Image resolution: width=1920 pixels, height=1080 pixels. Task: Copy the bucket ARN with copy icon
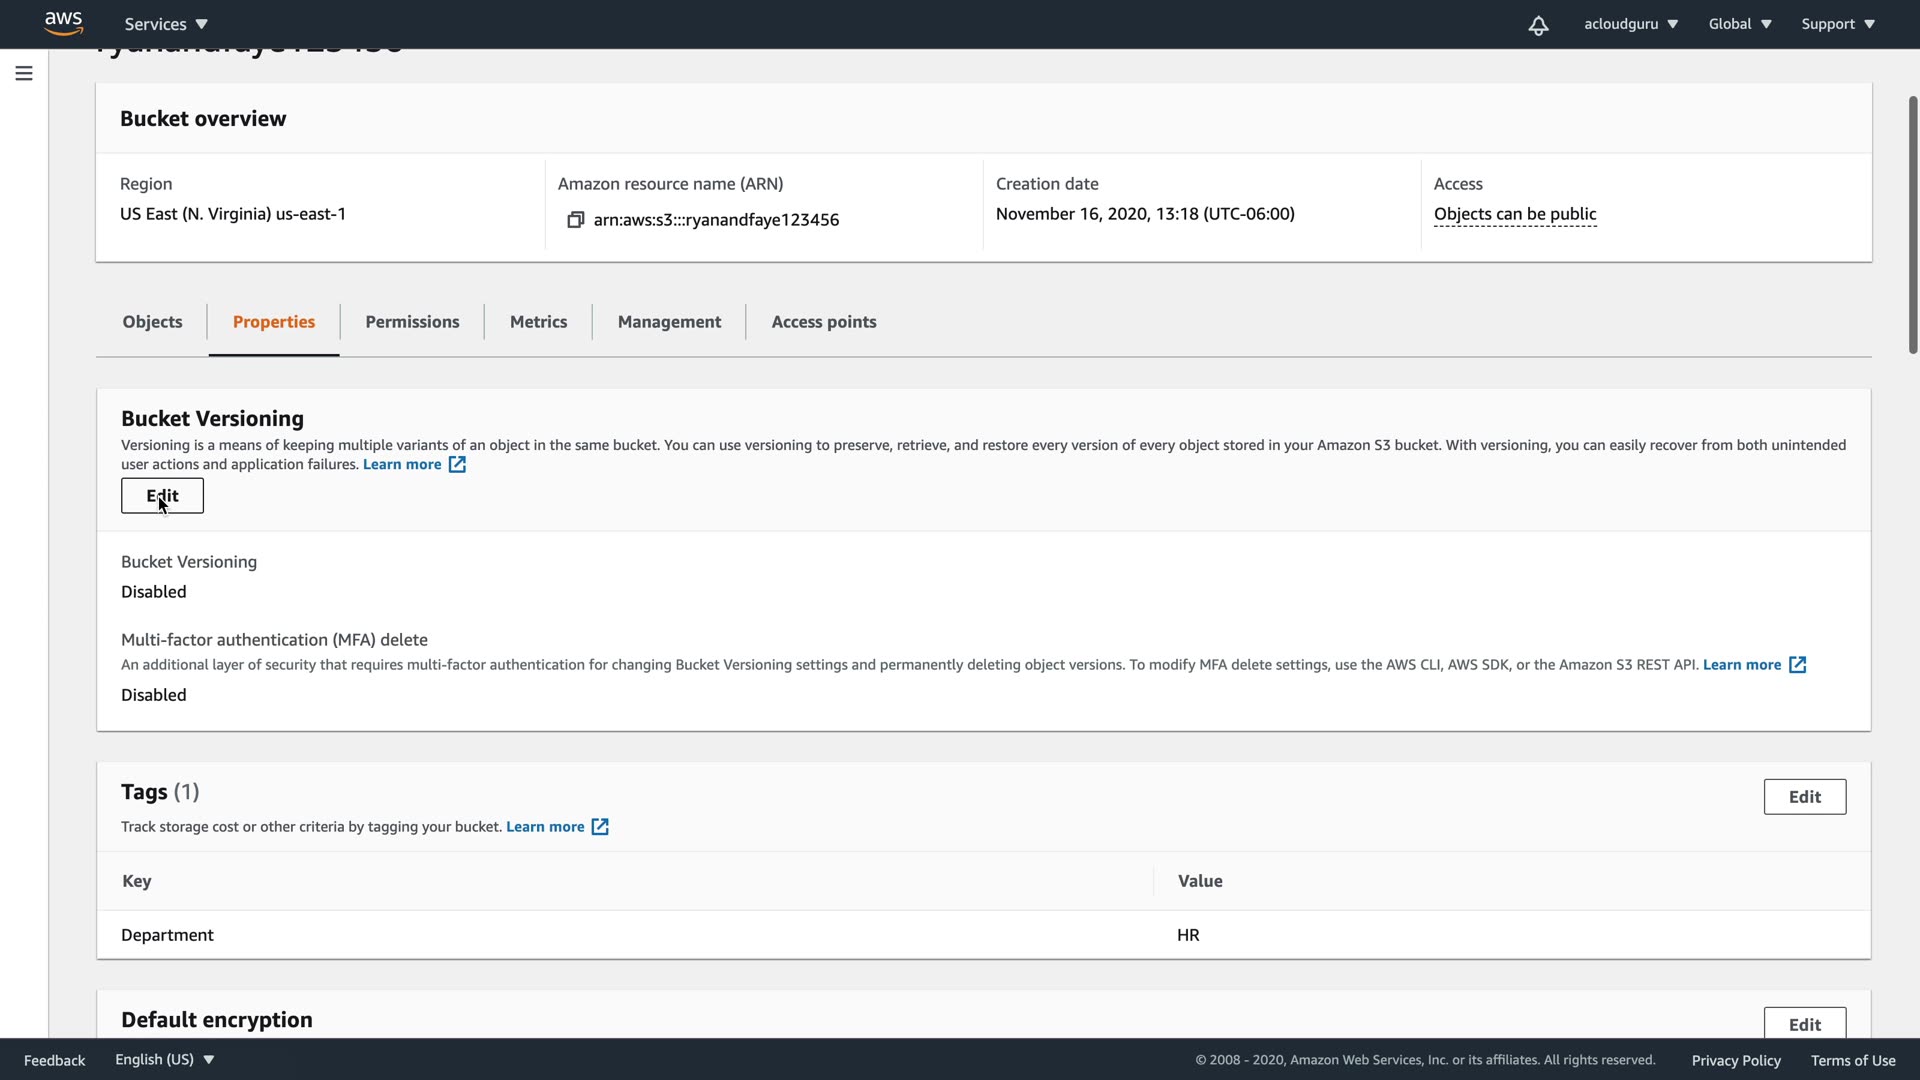575,220
